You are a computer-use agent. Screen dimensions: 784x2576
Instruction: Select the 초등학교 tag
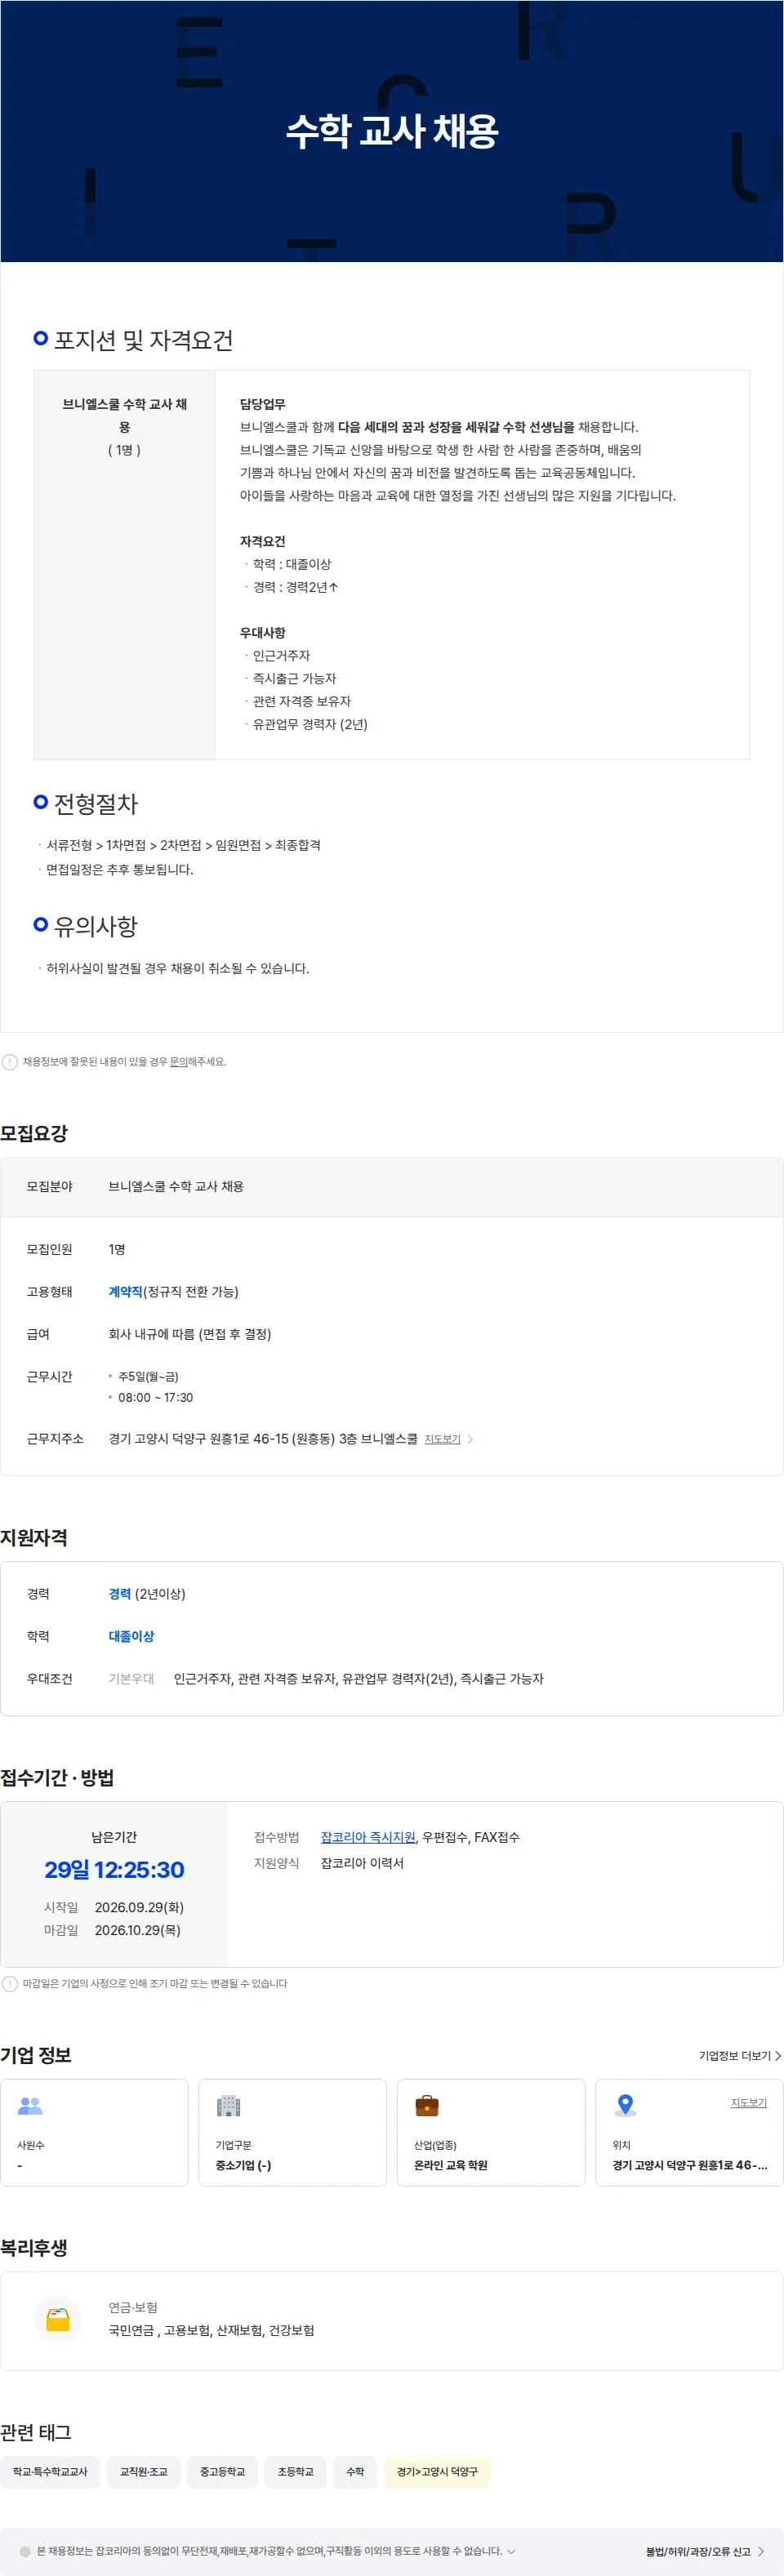295,2471
